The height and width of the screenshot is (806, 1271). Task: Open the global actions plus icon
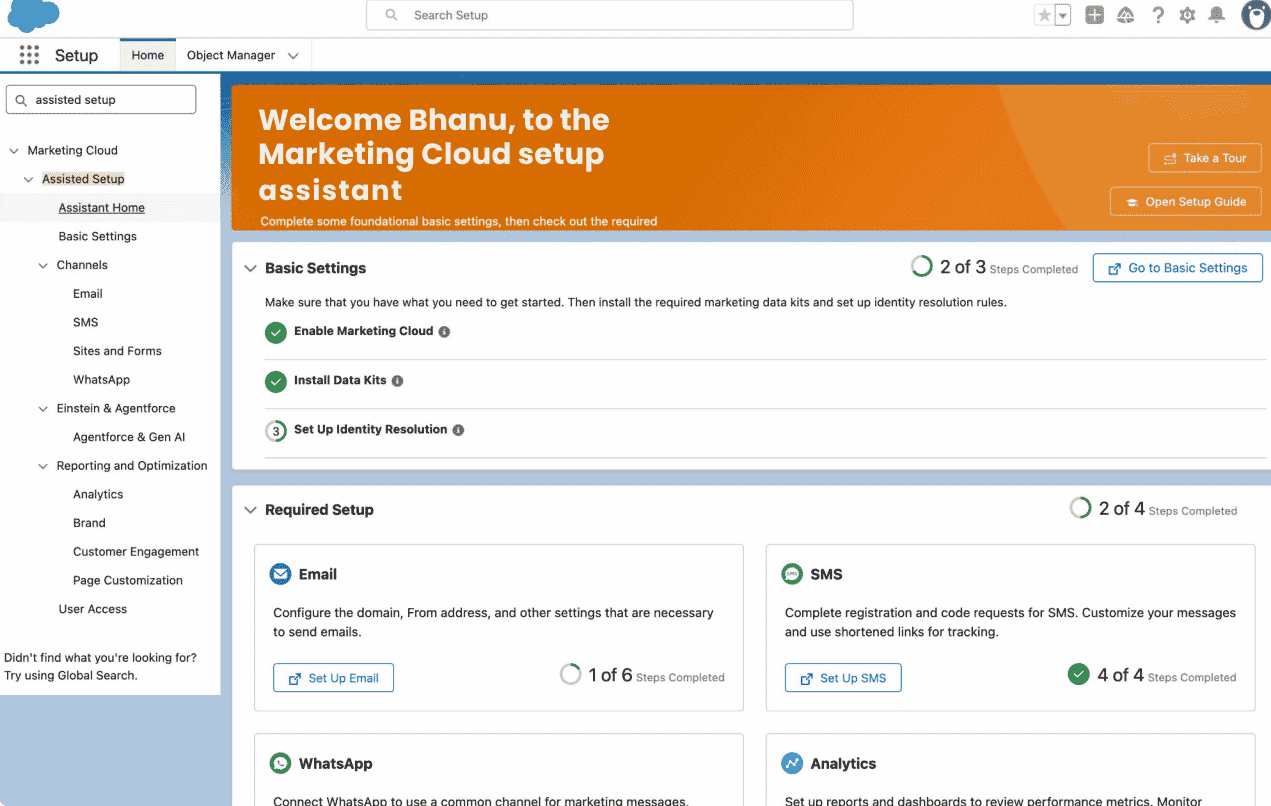[1095, 15]
